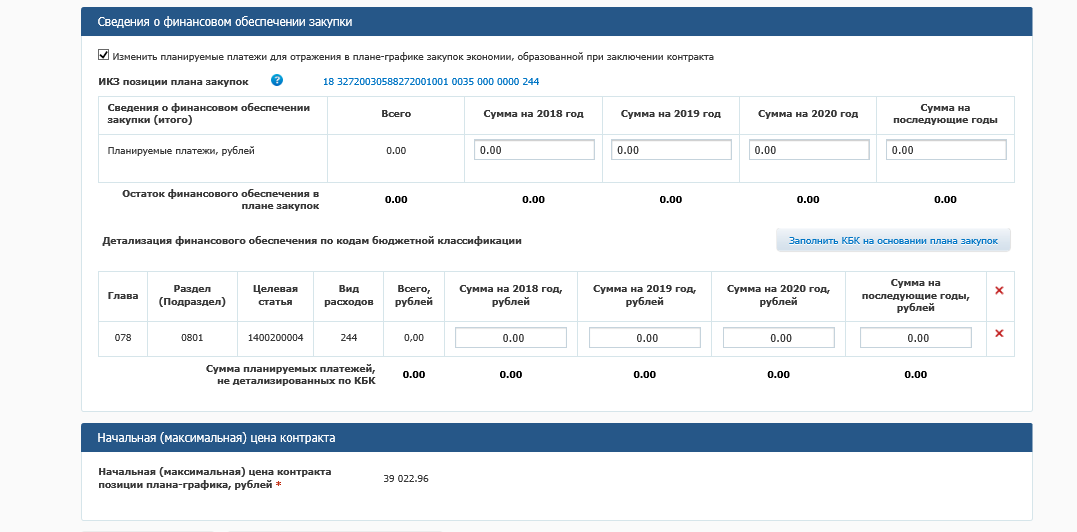The width and height of the screenshot is (1077, 532).
Task: Click the planned payments field for 2020
Action: pyautogui.click(x=808, y=150)
